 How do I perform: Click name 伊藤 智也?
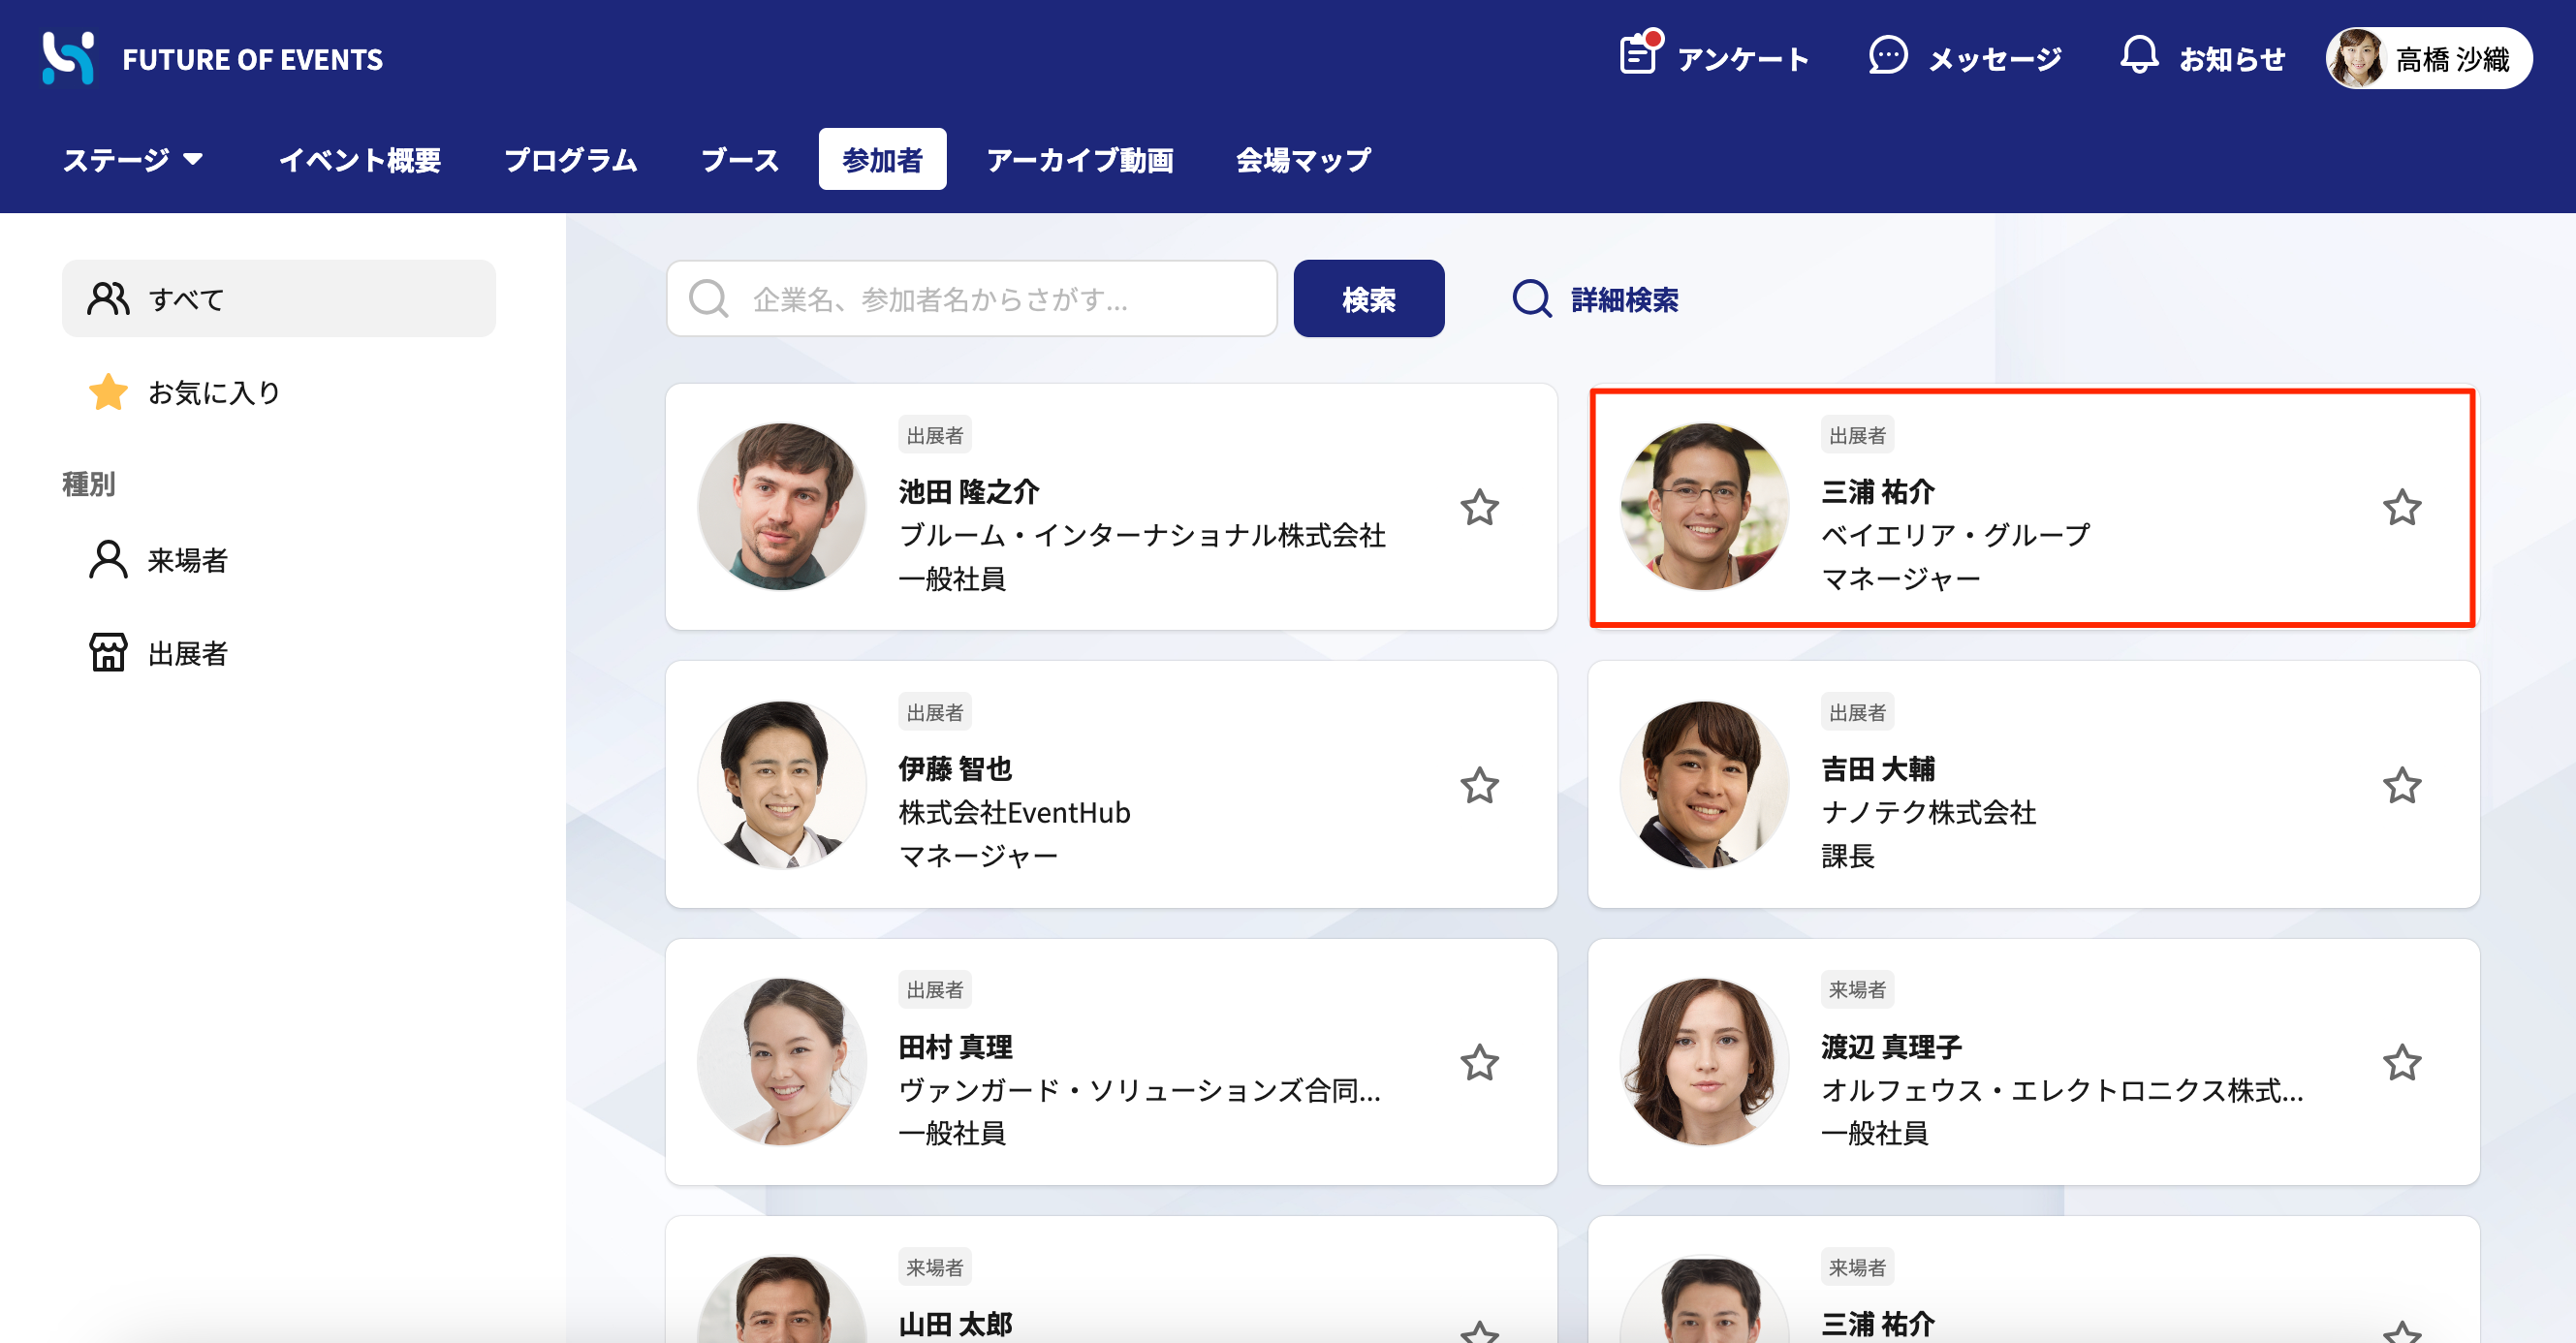[955, 768]
